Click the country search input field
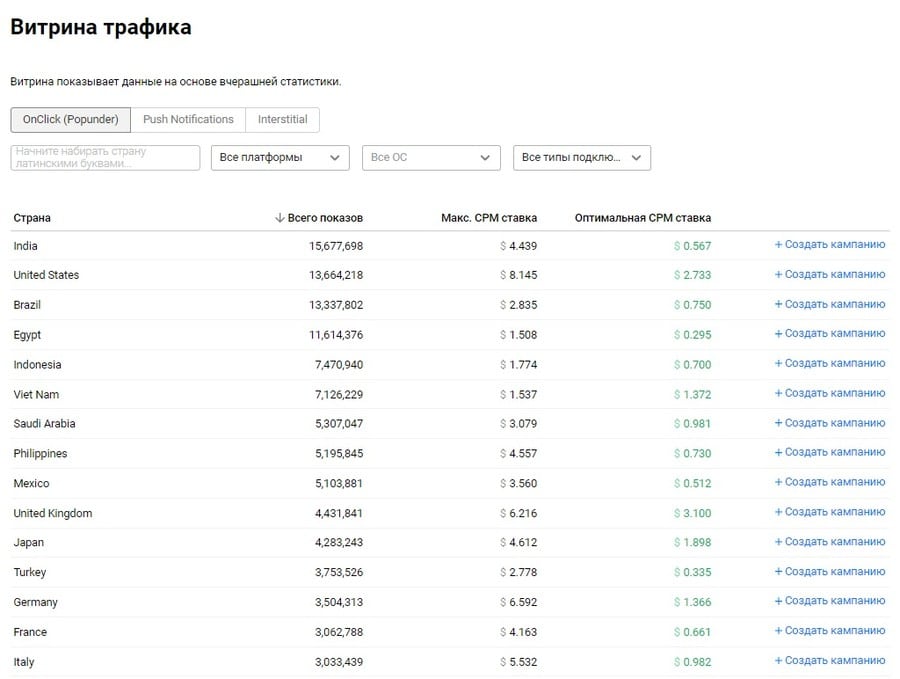 click(105, 157)
